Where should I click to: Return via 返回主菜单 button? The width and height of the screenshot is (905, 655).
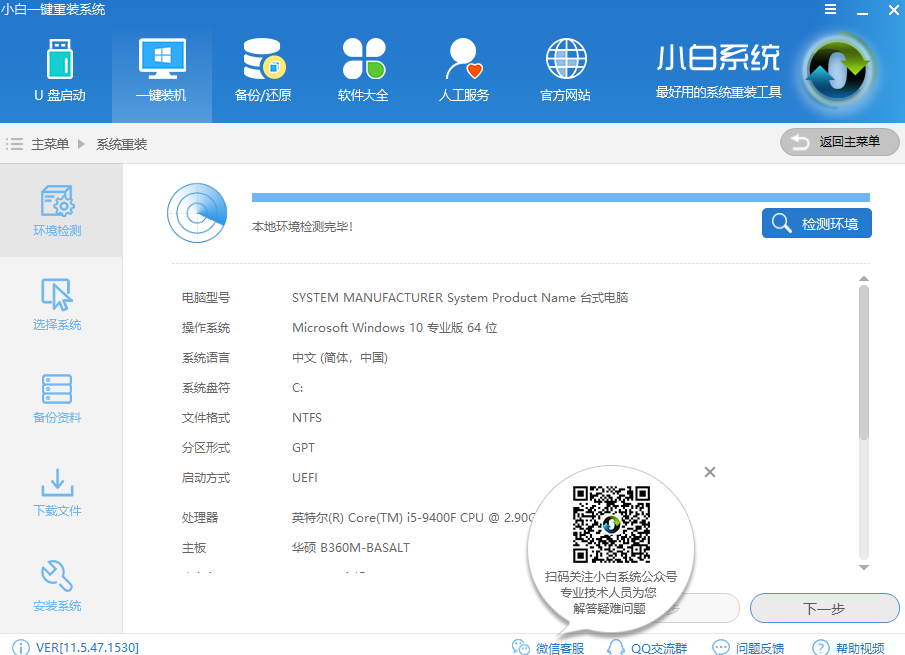pyautogui.click(x=839, y=142)
